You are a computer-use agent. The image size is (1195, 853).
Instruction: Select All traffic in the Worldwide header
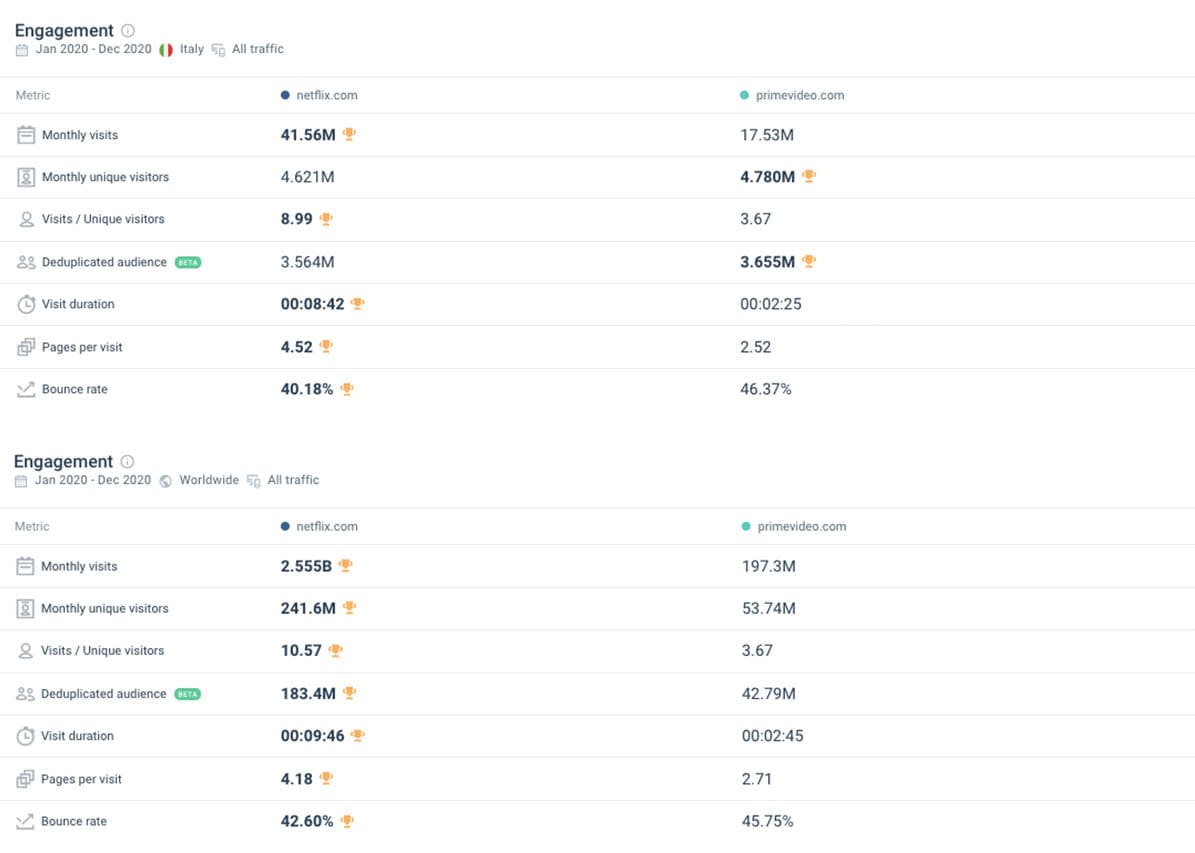click(x=293, y=480)
